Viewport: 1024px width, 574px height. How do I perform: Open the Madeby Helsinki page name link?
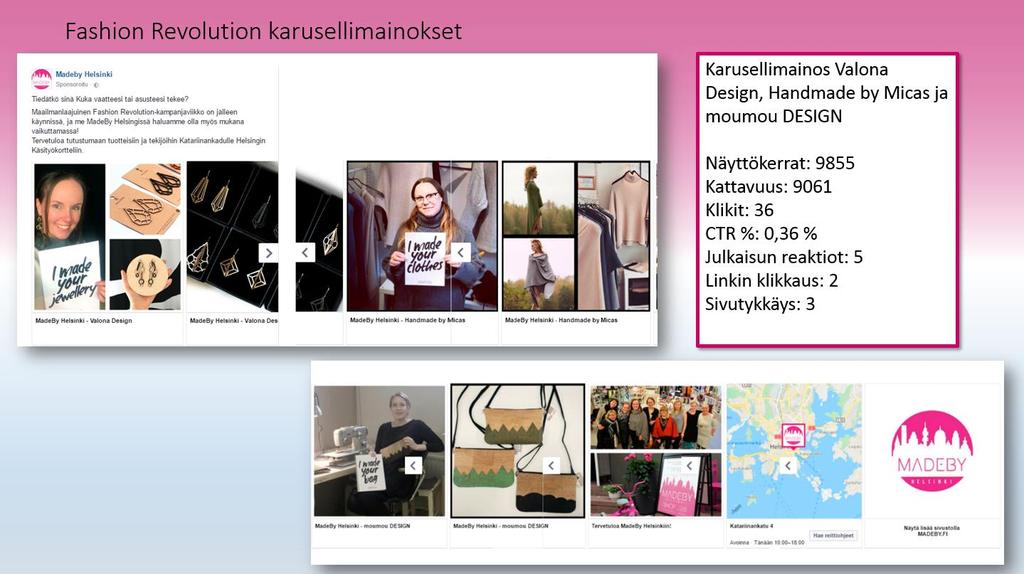(x=84, y=74)
